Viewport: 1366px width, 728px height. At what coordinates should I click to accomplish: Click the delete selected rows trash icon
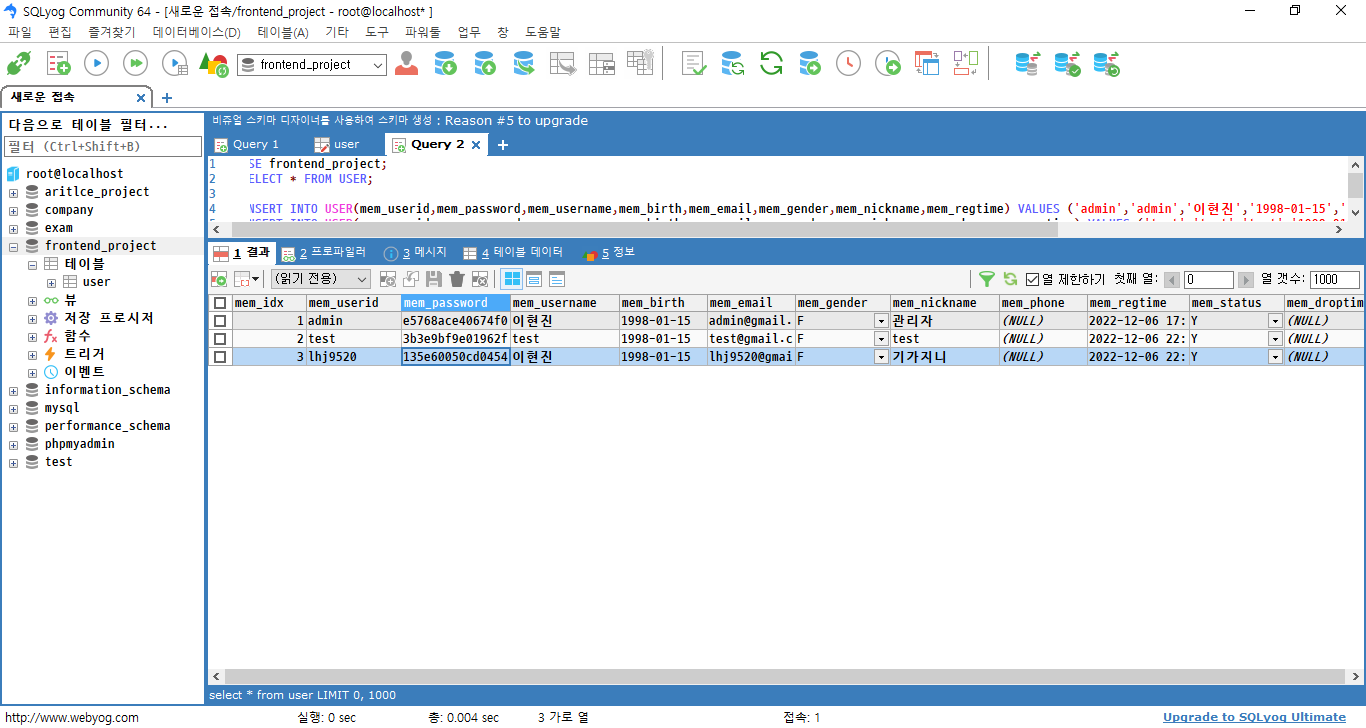pos(457,279)
